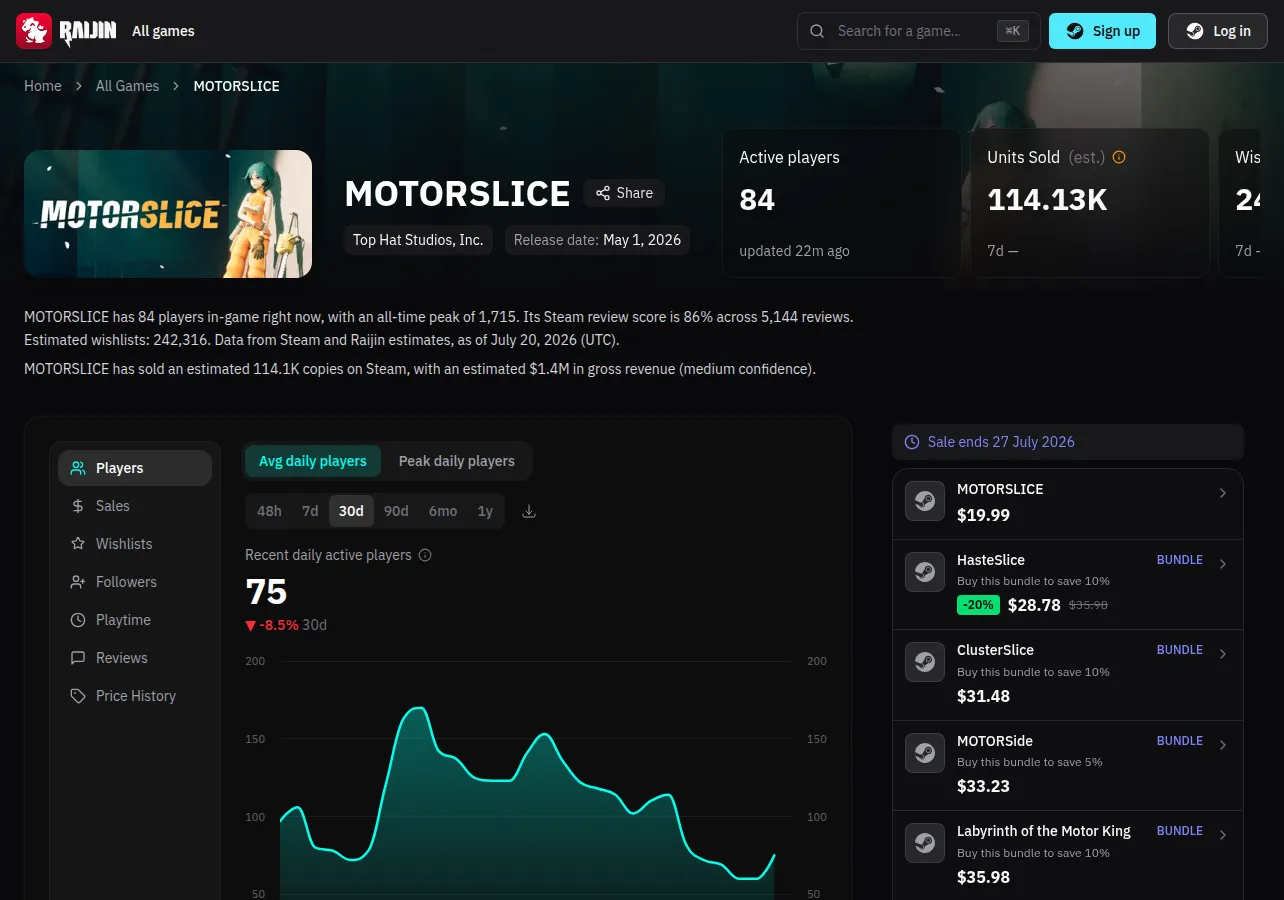Click the BUNDLE label on ClusterSlice
1284x900 pixels.
coord(1180,650)
